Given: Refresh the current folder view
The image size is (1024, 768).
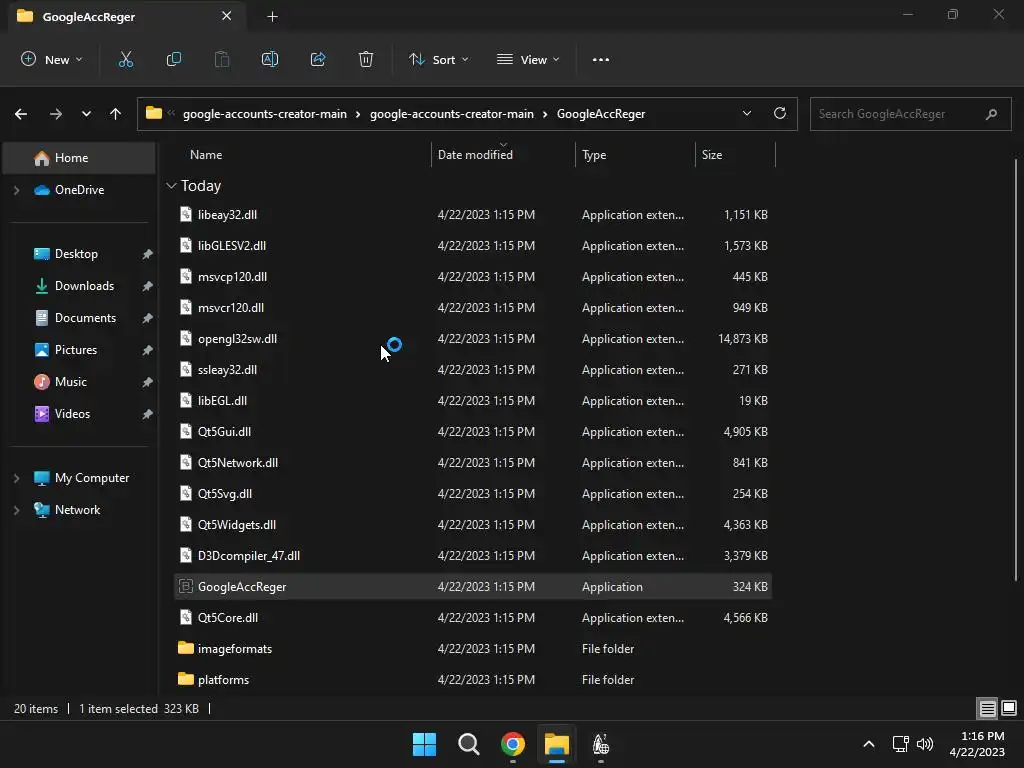Looking at the screenshot, I should click(x=780, y=114).
